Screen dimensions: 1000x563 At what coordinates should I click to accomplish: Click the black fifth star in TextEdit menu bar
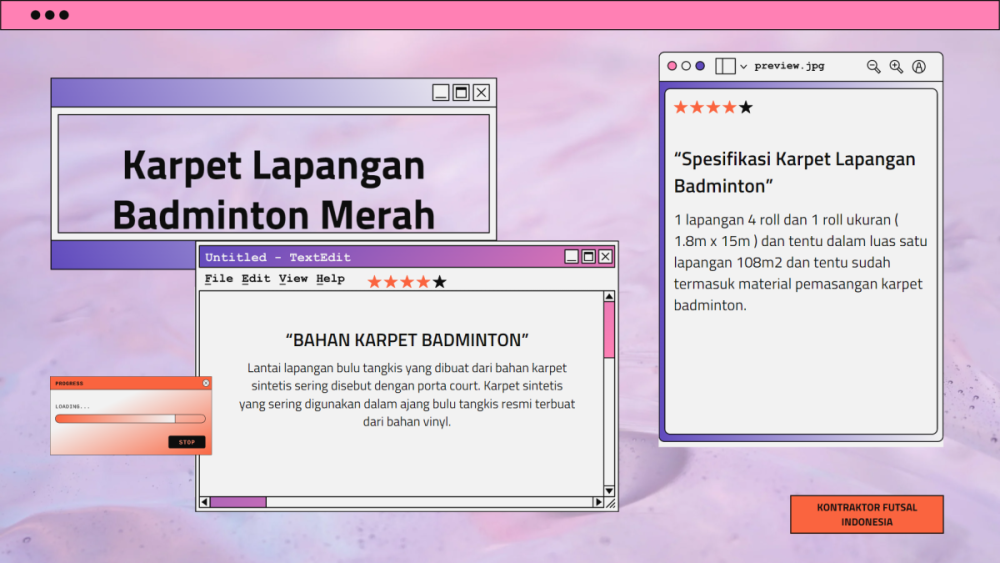tap(439, 282)
